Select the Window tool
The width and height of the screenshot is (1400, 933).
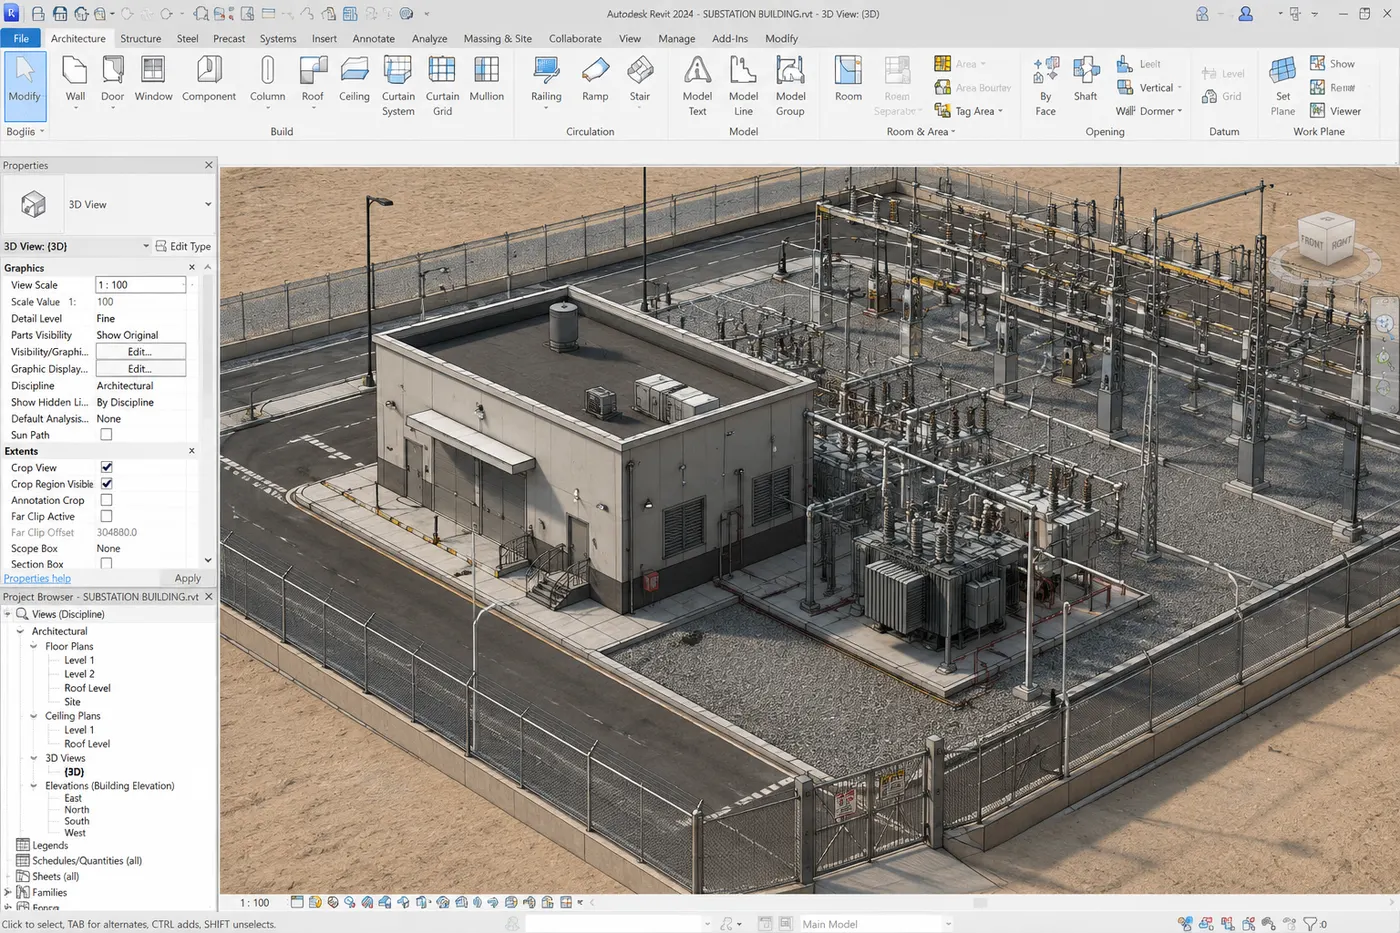(x=153, y=80)
